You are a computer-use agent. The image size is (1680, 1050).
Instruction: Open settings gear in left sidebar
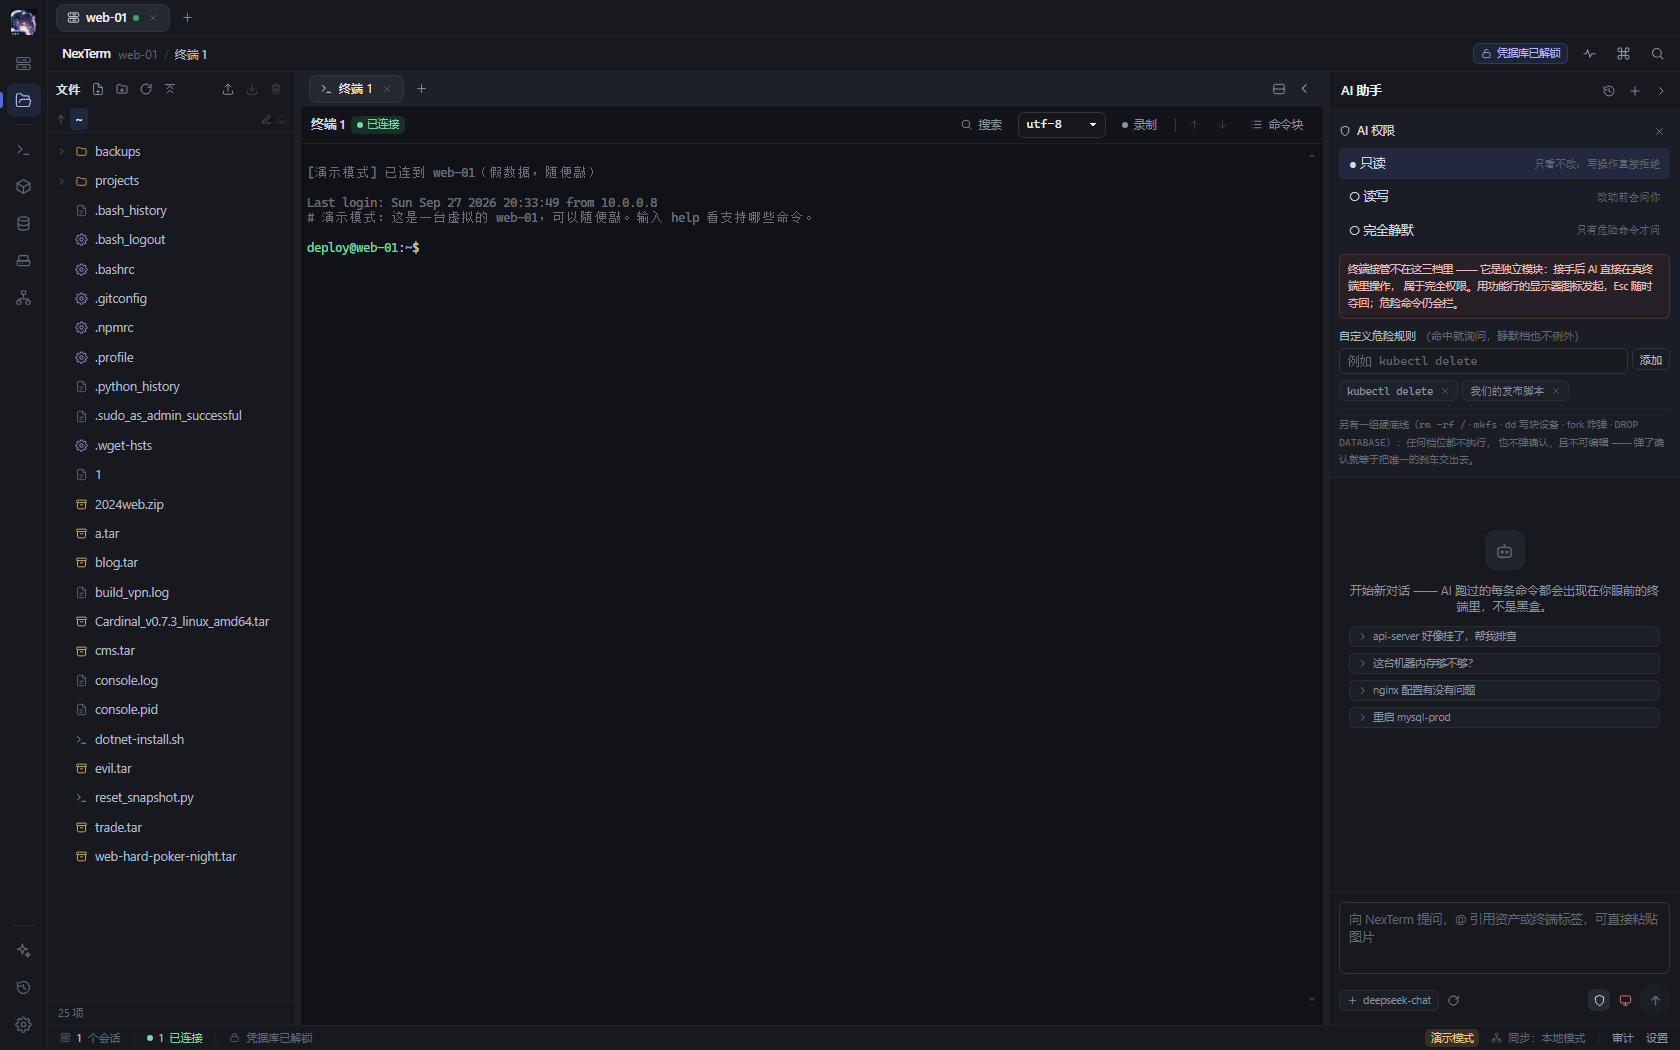23,1024
